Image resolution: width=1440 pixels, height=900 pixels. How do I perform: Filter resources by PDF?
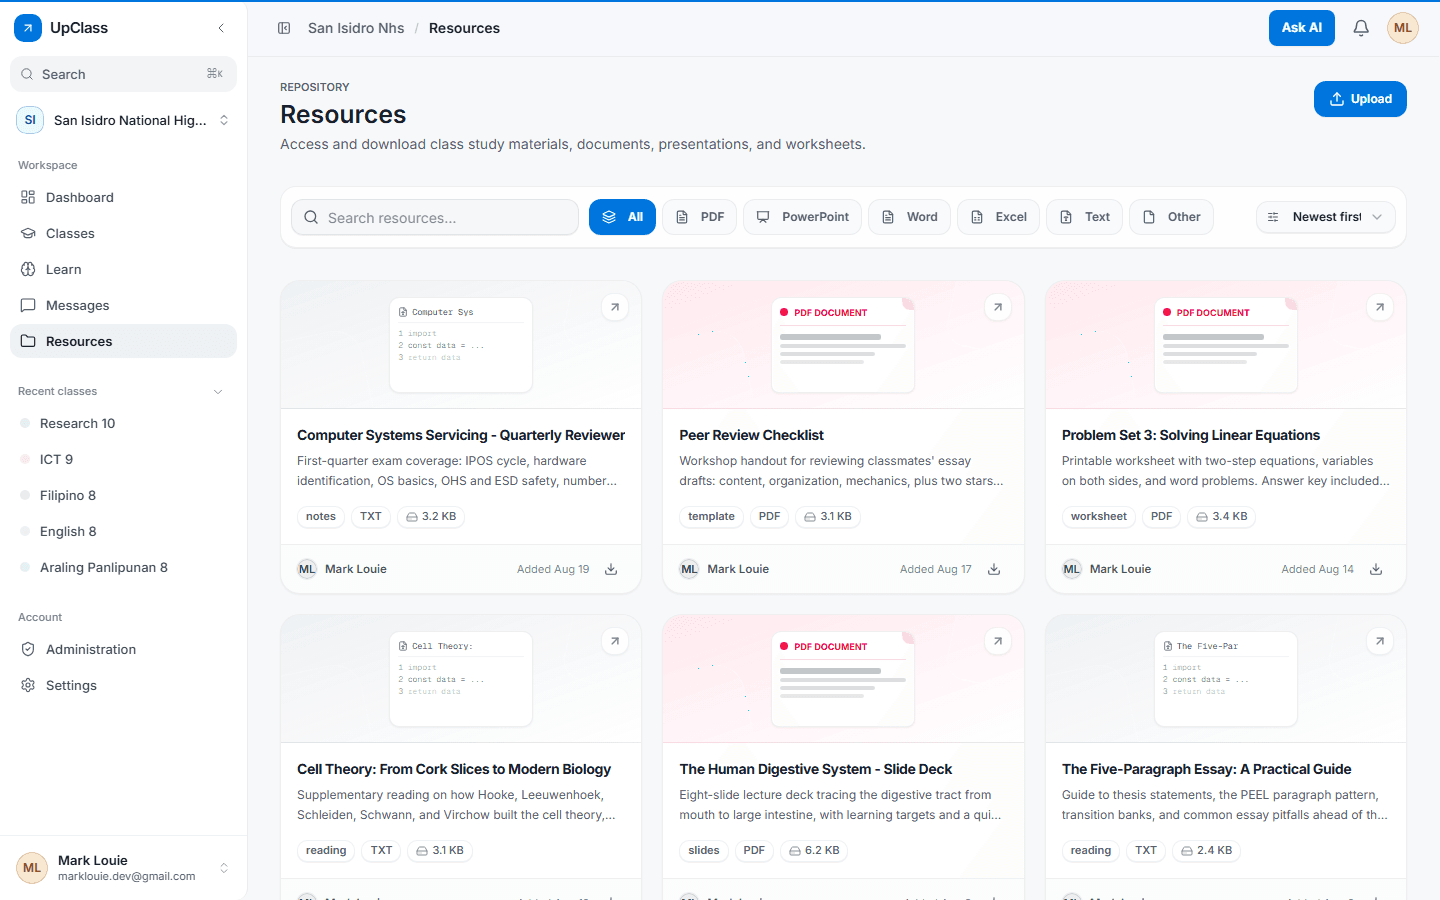(700, 217)
